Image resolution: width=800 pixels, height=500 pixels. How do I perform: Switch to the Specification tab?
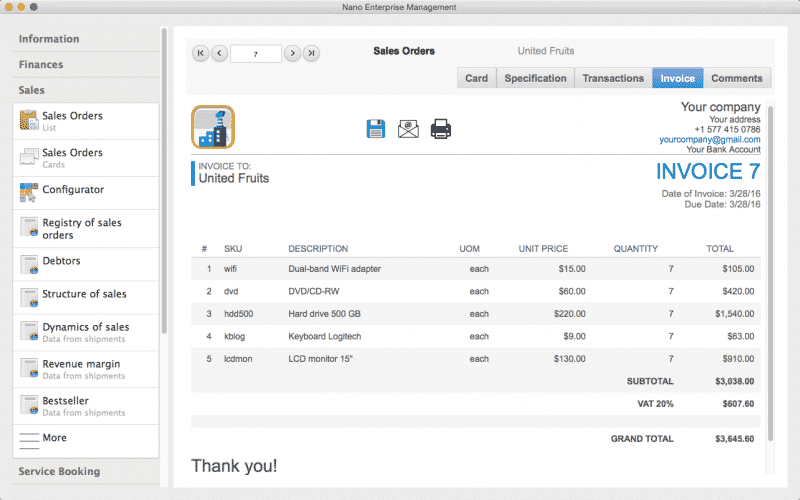[x=535, y=78]
